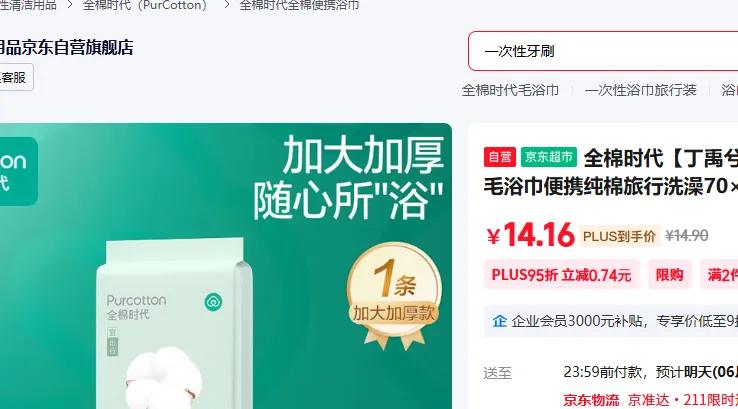This screenshot has width=738, height=409.
Task: Click the breadcrumb arrow before 全棉时代全棉便携浴巾
Action: click(227, 5)
